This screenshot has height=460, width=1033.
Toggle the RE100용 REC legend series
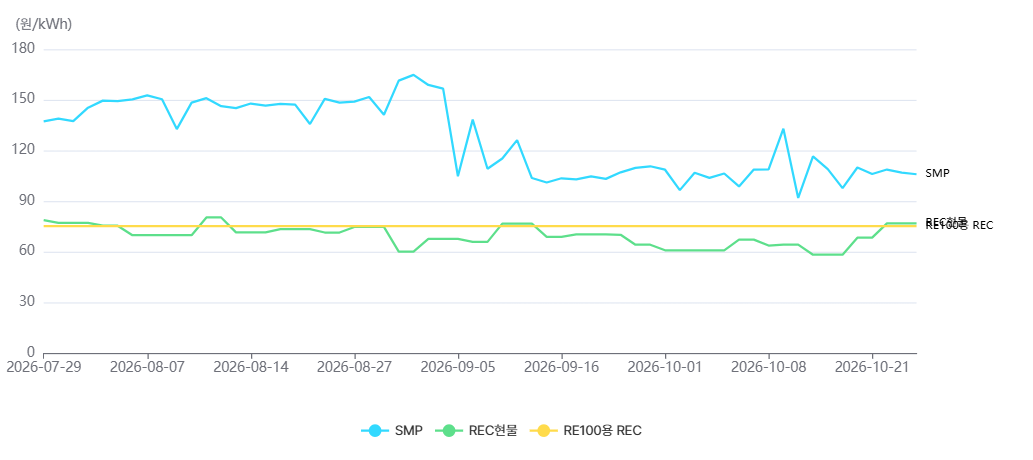pyautogui.click(x=586, y=431)
